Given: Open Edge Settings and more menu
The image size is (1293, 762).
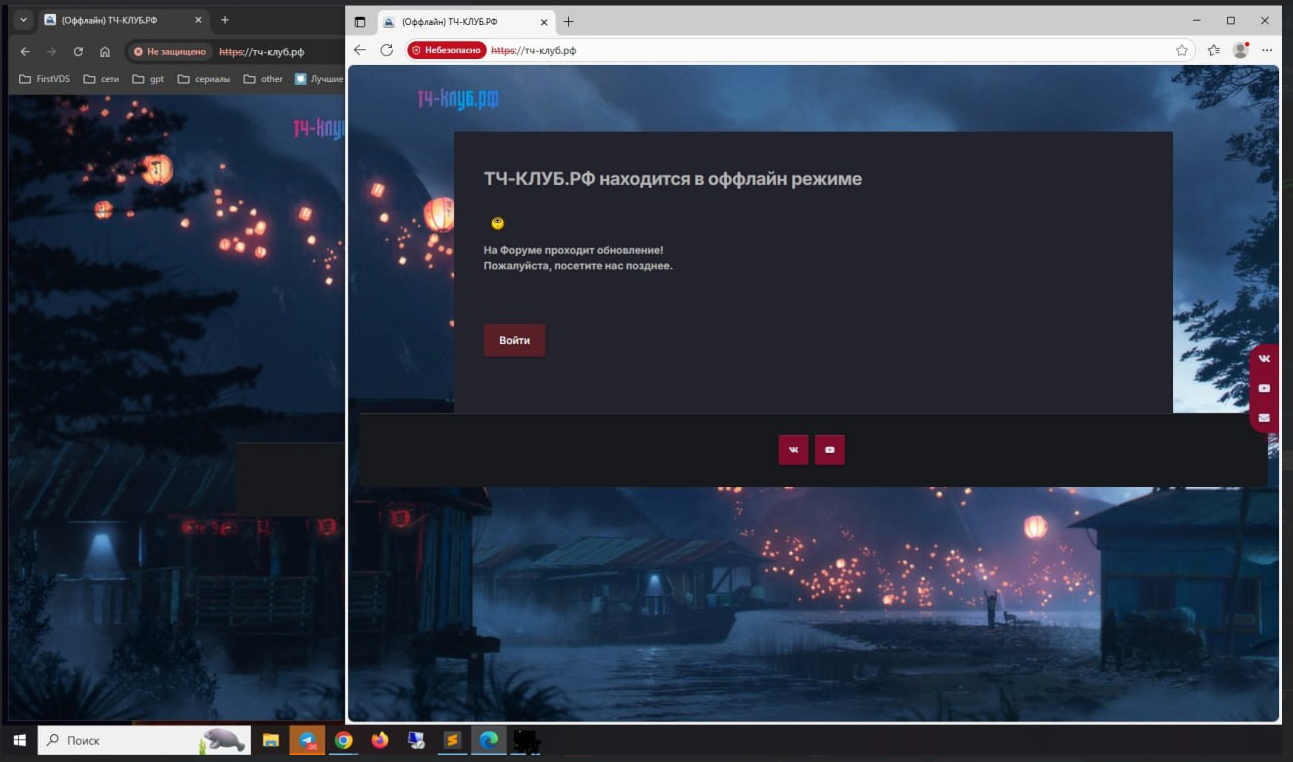Looking at the screenshot, I should (1267, 50).
